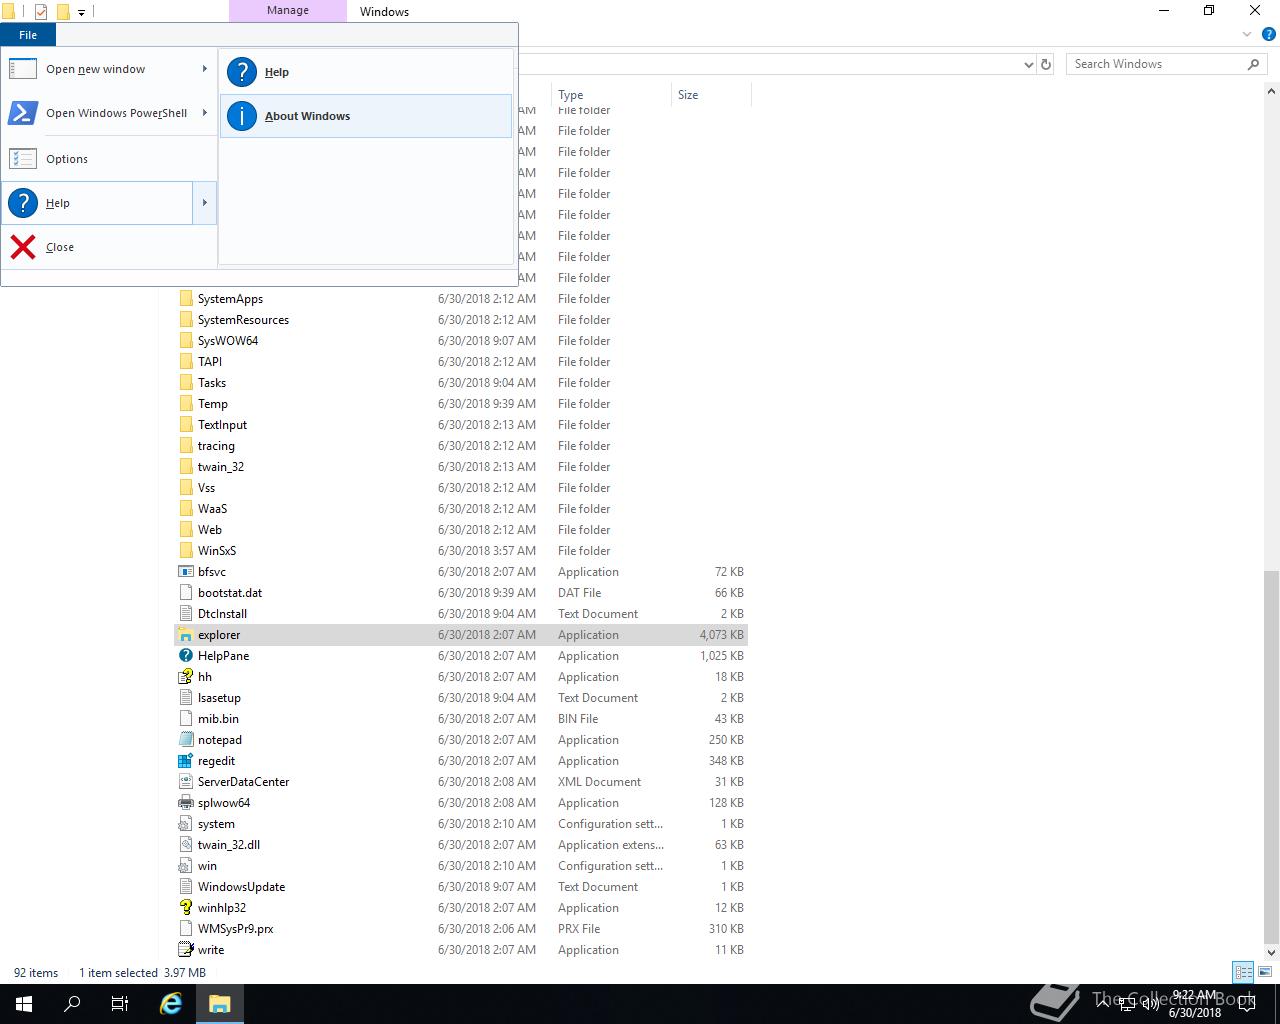Click the search magnifier icon
This screenshot has height=1024, width=1280.
[1253, 64]
